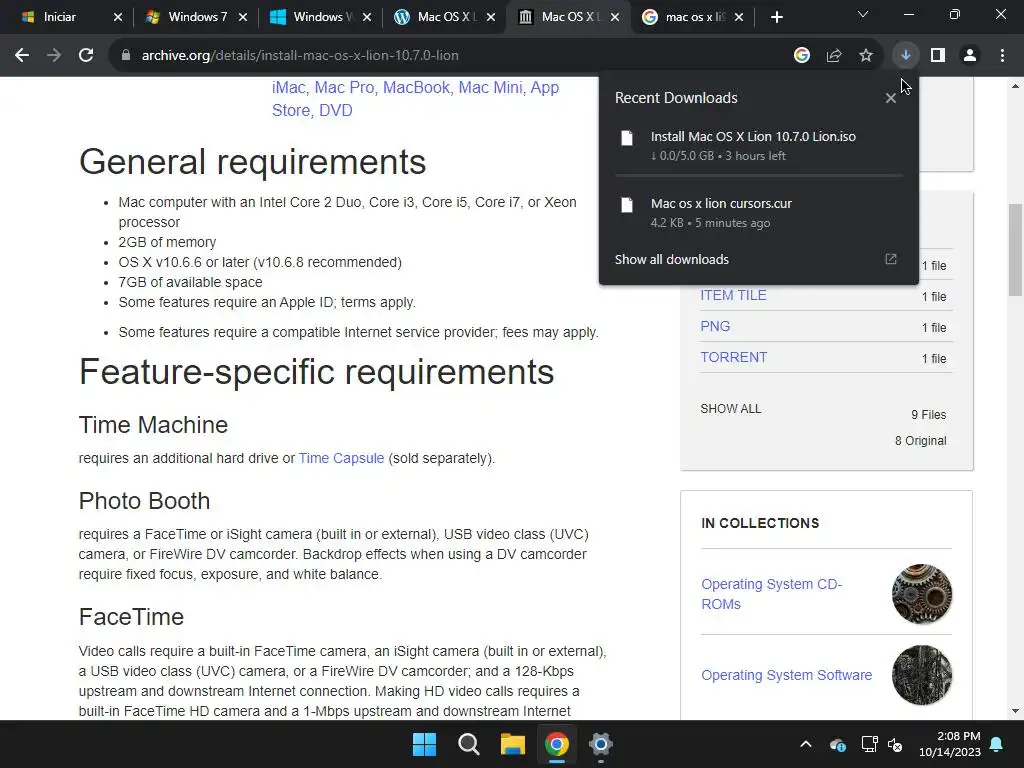Open the Chrome profile icon
Image resolution: width=1024 pixels, height=768 pixels.
[970, 56]
